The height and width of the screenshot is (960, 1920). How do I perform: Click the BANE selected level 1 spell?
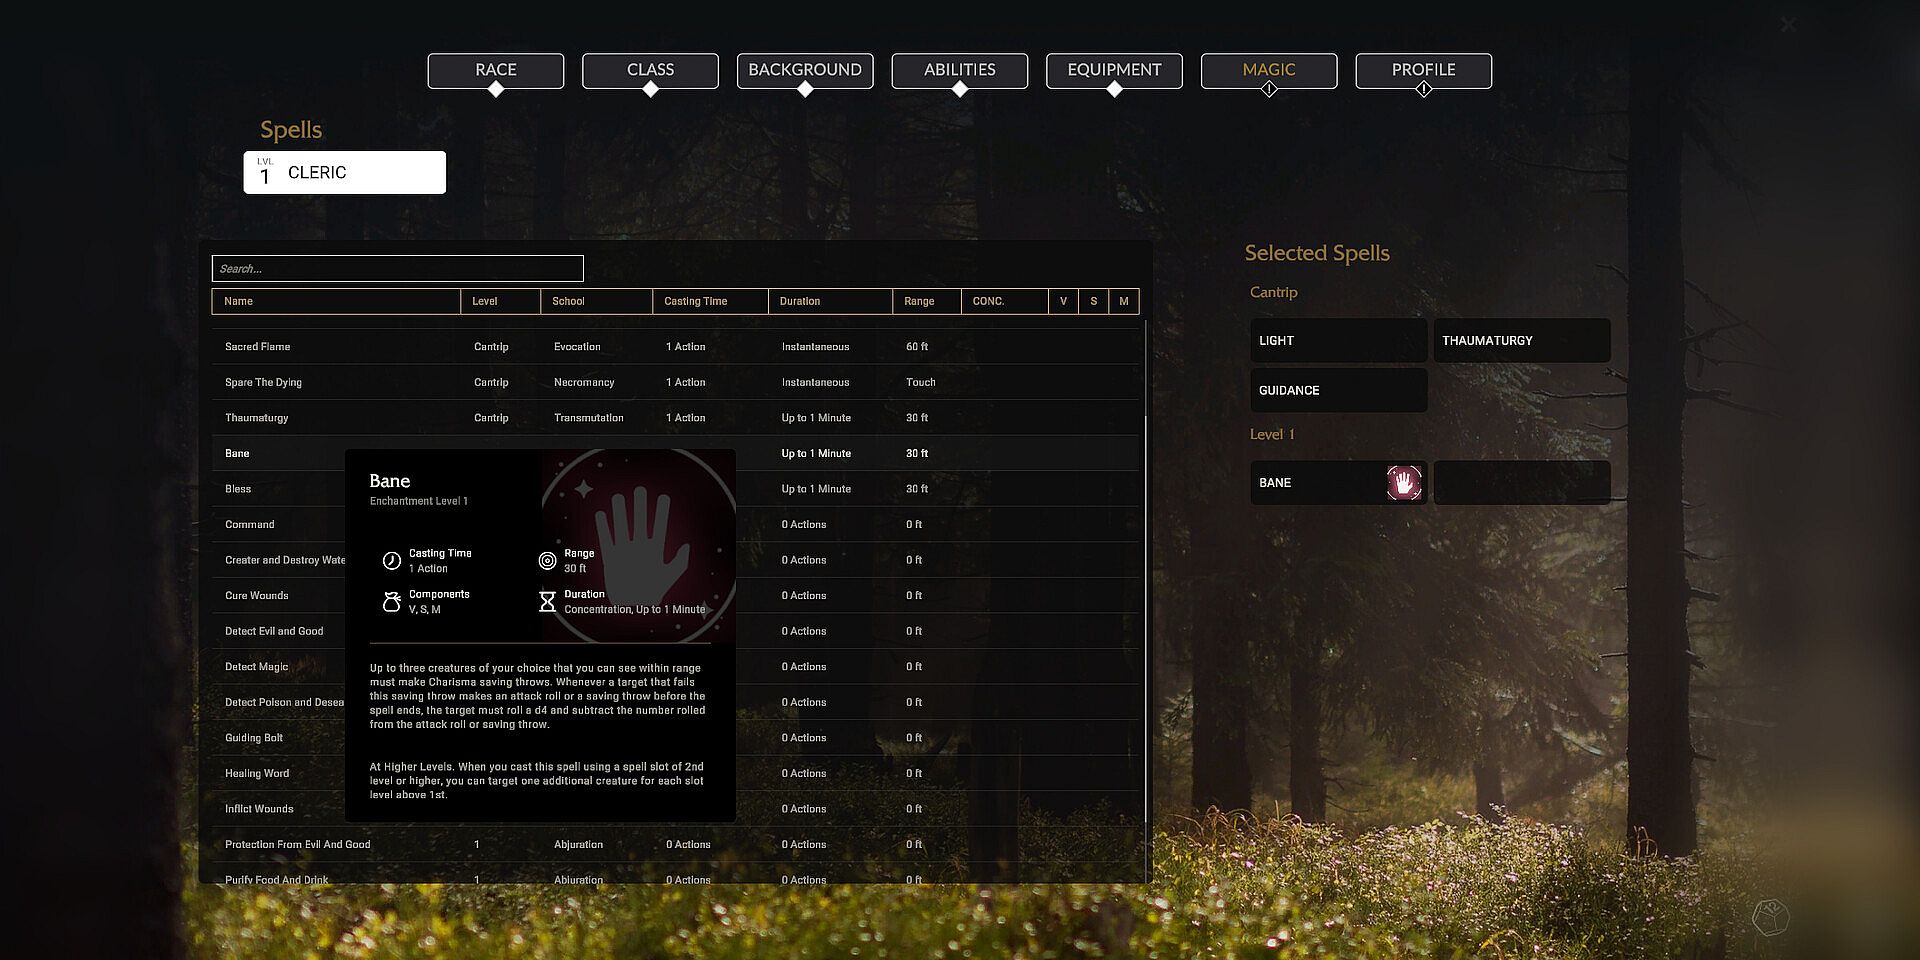click(1338, 482)
